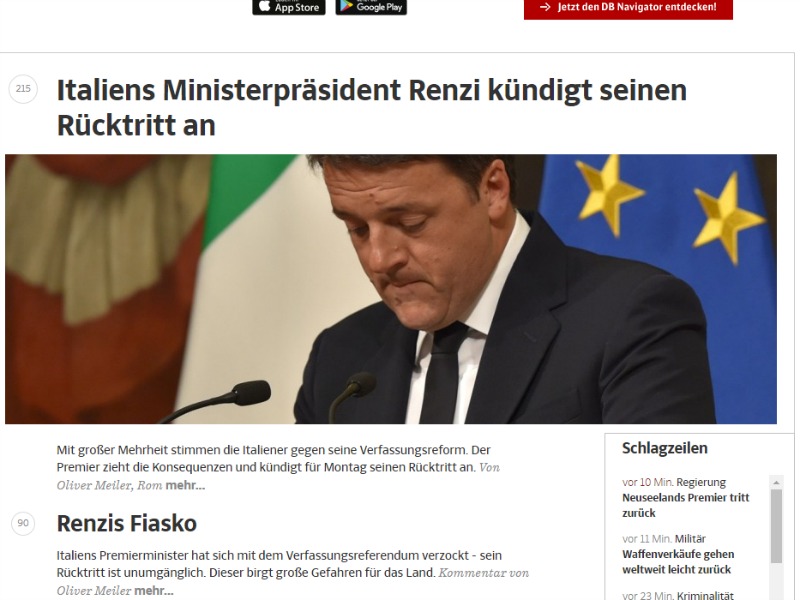The image size is (800, 600).
Task: Open Neuseelands Premier tritt zurück headline
Action: 685,505
